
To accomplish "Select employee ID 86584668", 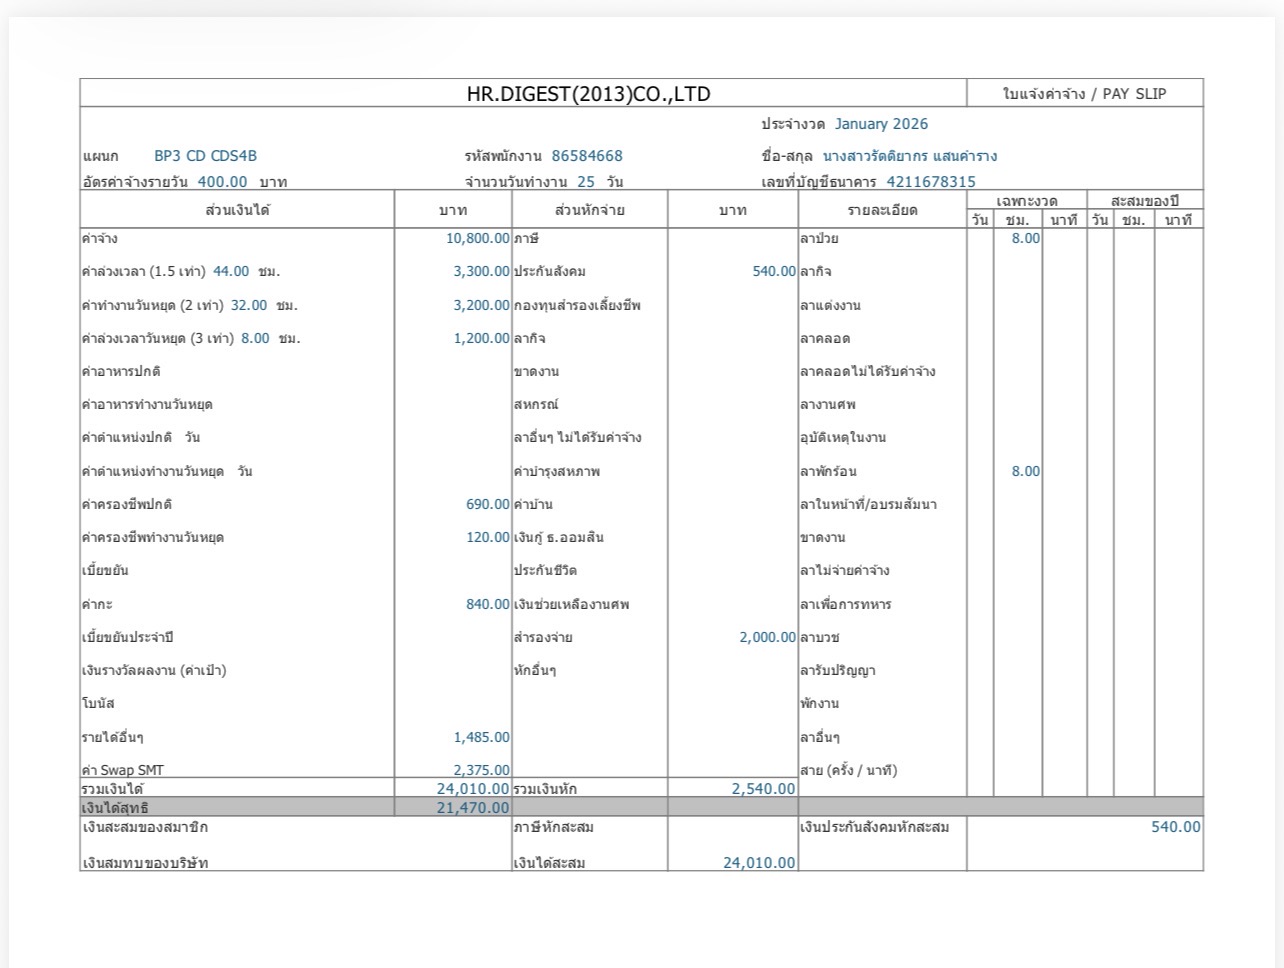I will point(587,156).
